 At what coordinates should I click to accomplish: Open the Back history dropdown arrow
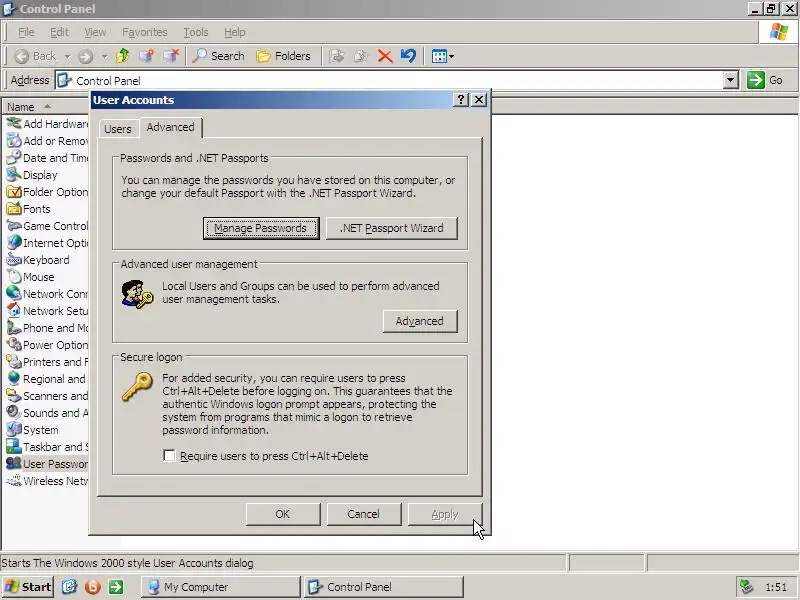pos(67,56)
